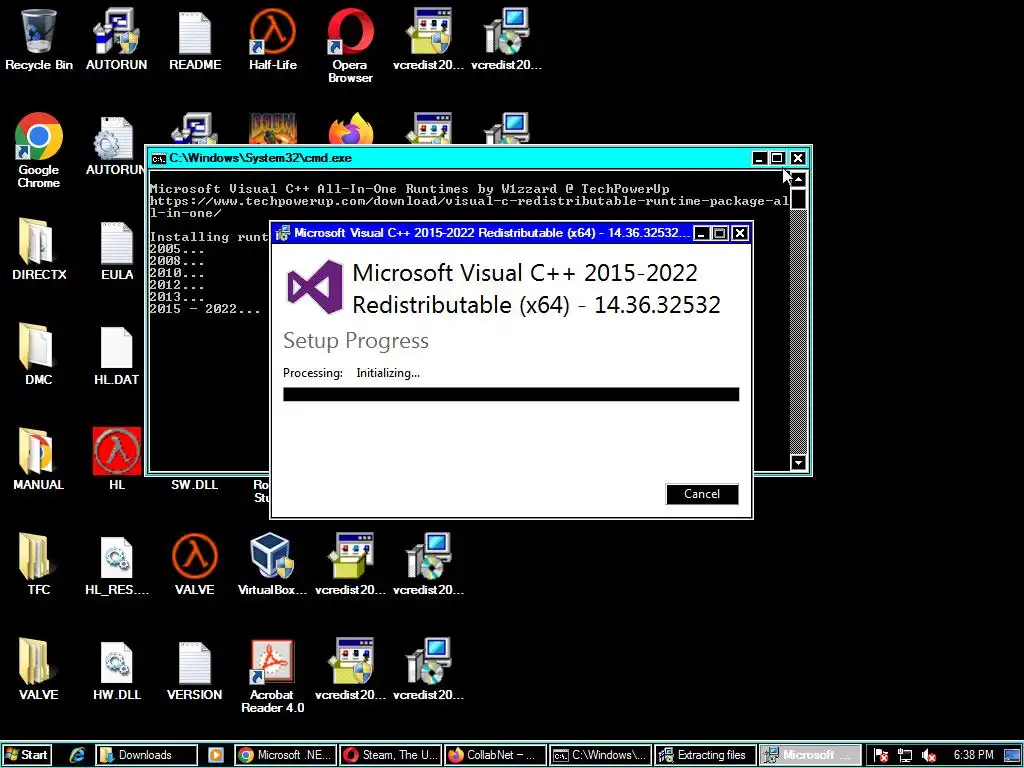This screenshot has width=1024, height=768.
Task: Click the Visual C++ installer title bar icon
Action: [282, 233]
